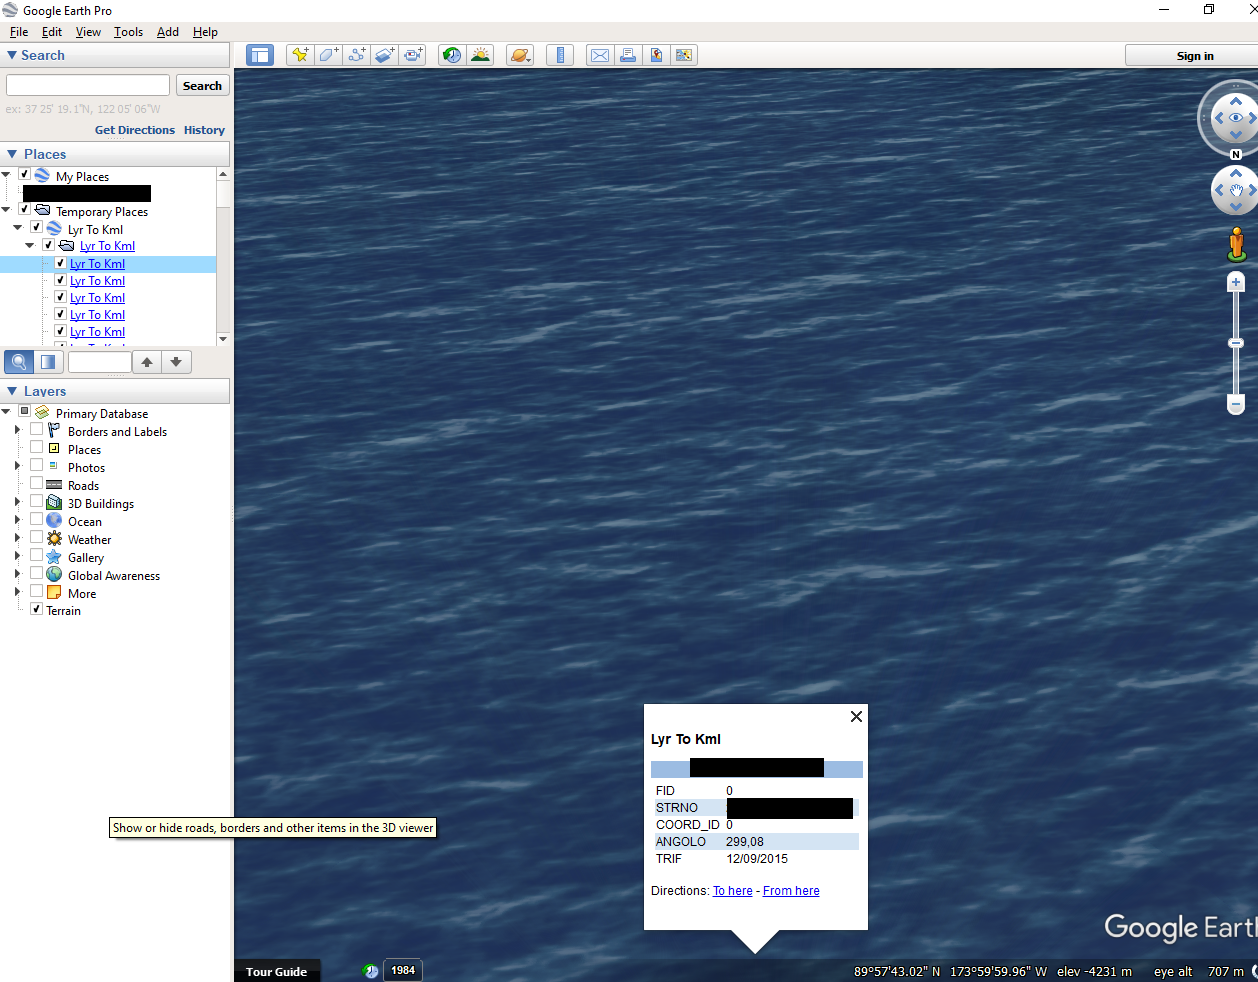
Task: Uncheck the My Places checkbox
Action: 25,174
